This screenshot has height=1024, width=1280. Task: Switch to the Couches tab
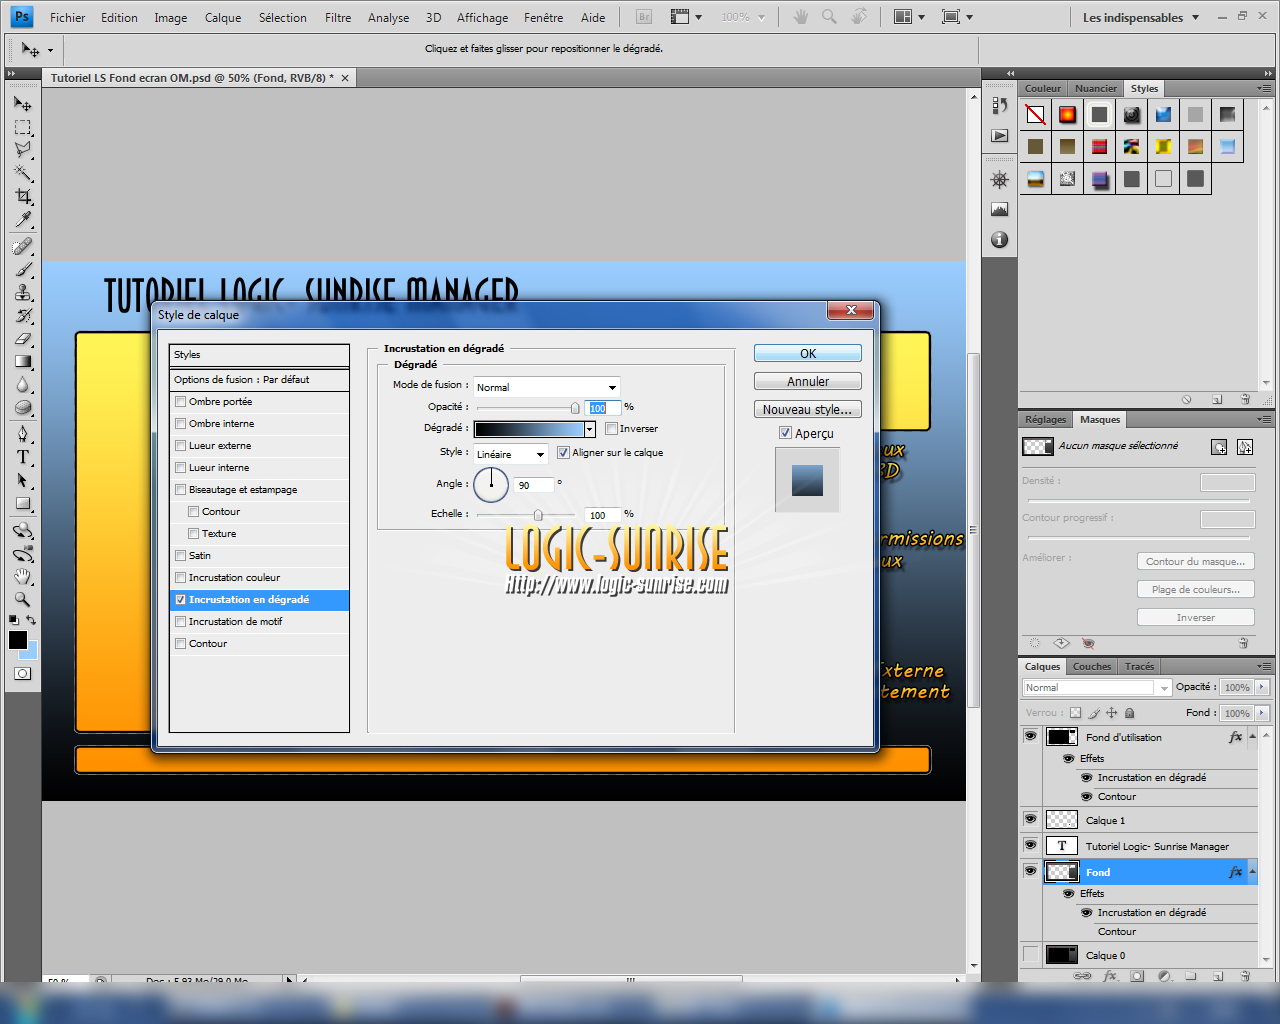pos(1092,666)
